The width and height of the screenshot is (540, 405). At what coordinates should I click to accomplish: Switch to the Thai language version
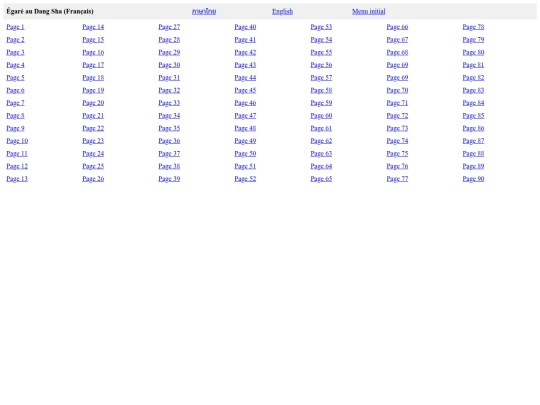pyautogui.click(x=204, y=11)
